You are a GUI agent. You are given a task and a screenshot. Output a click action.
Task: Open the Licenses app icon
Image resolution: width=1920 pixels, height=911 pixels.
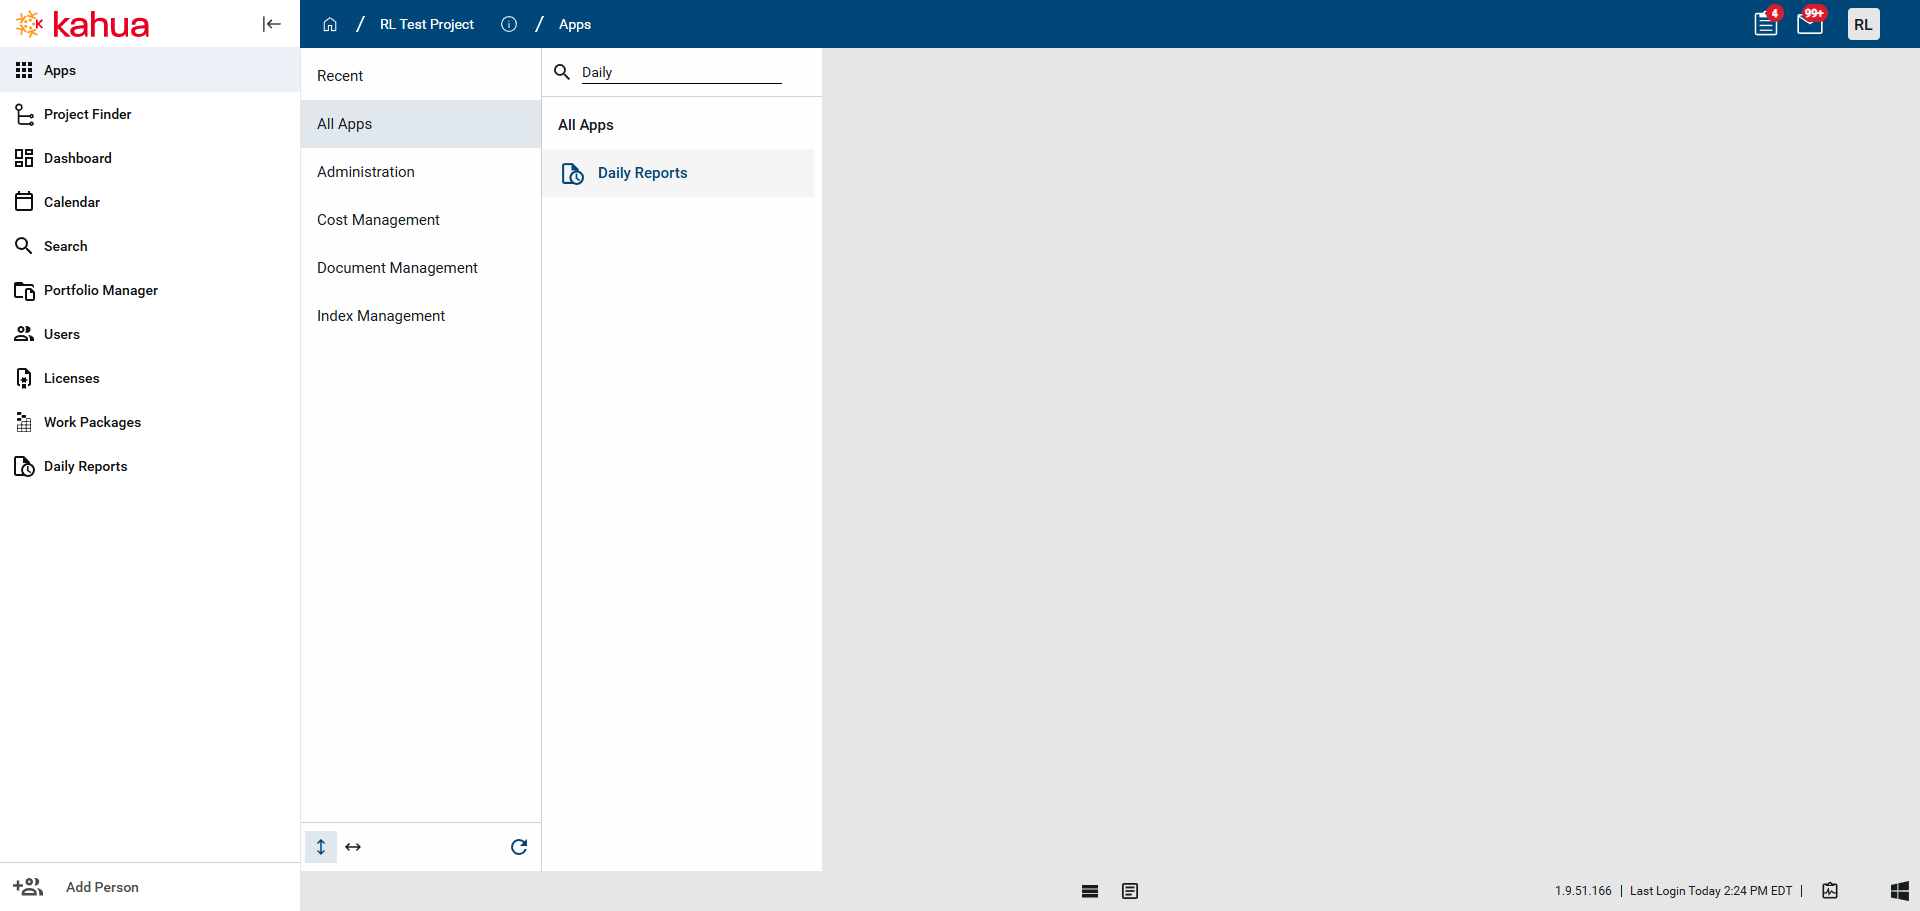24,377
